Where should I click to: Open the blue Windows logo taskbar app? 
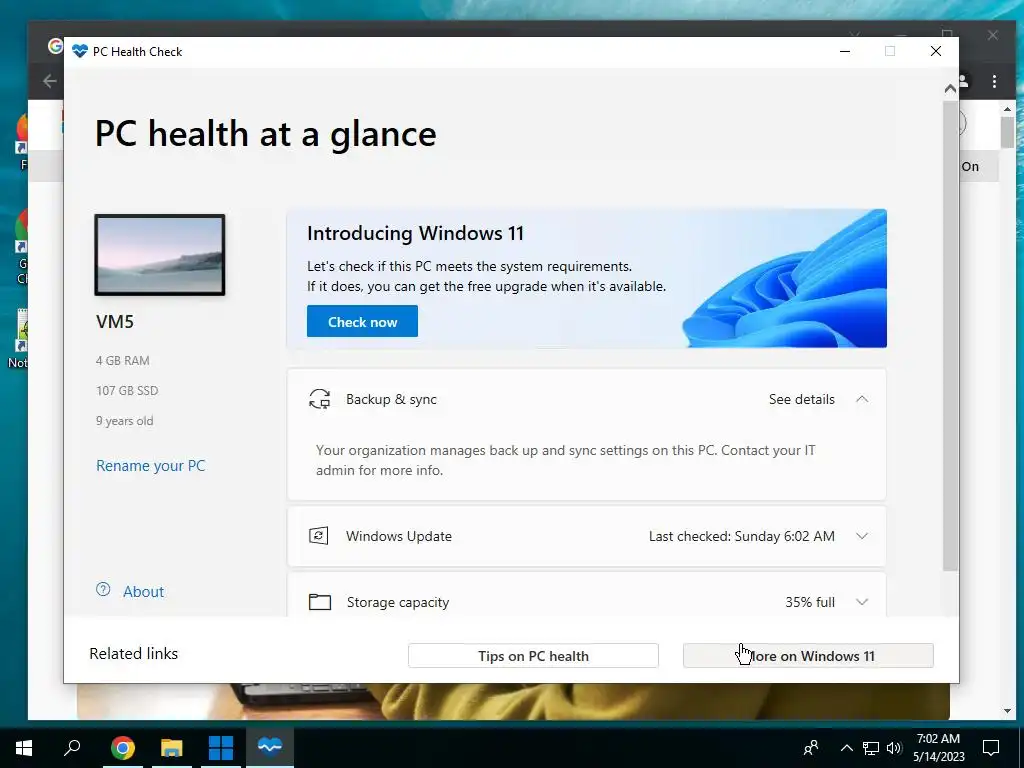tap(221, 747)
